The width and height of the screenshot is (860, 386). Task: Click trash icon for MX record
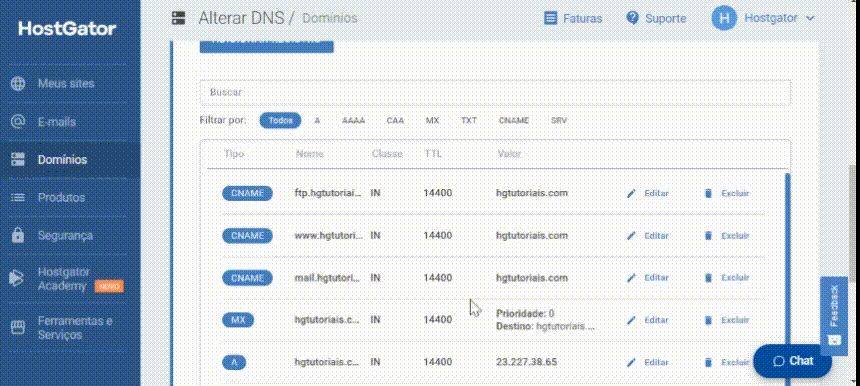click(x=708, y=320)
